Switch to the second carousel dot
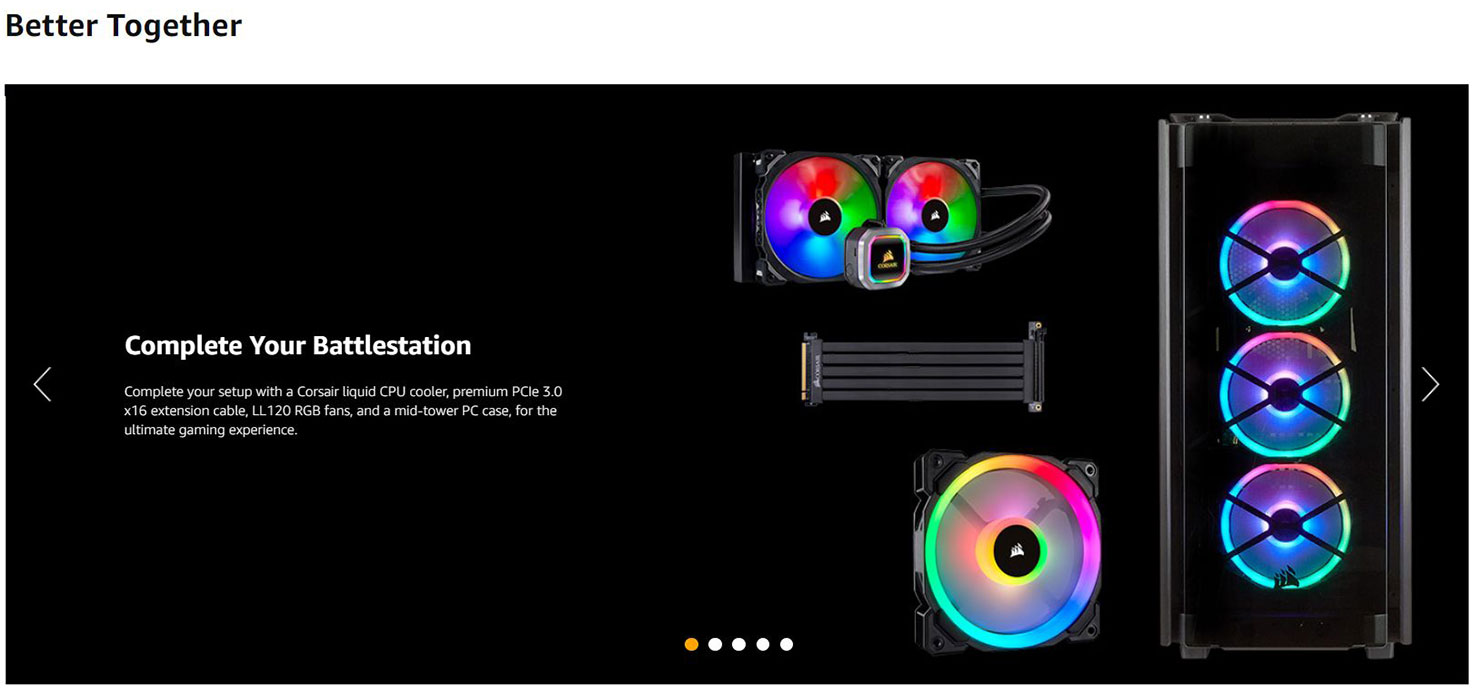This screenshot has width=1475, height=688. [x=715, y=644]
